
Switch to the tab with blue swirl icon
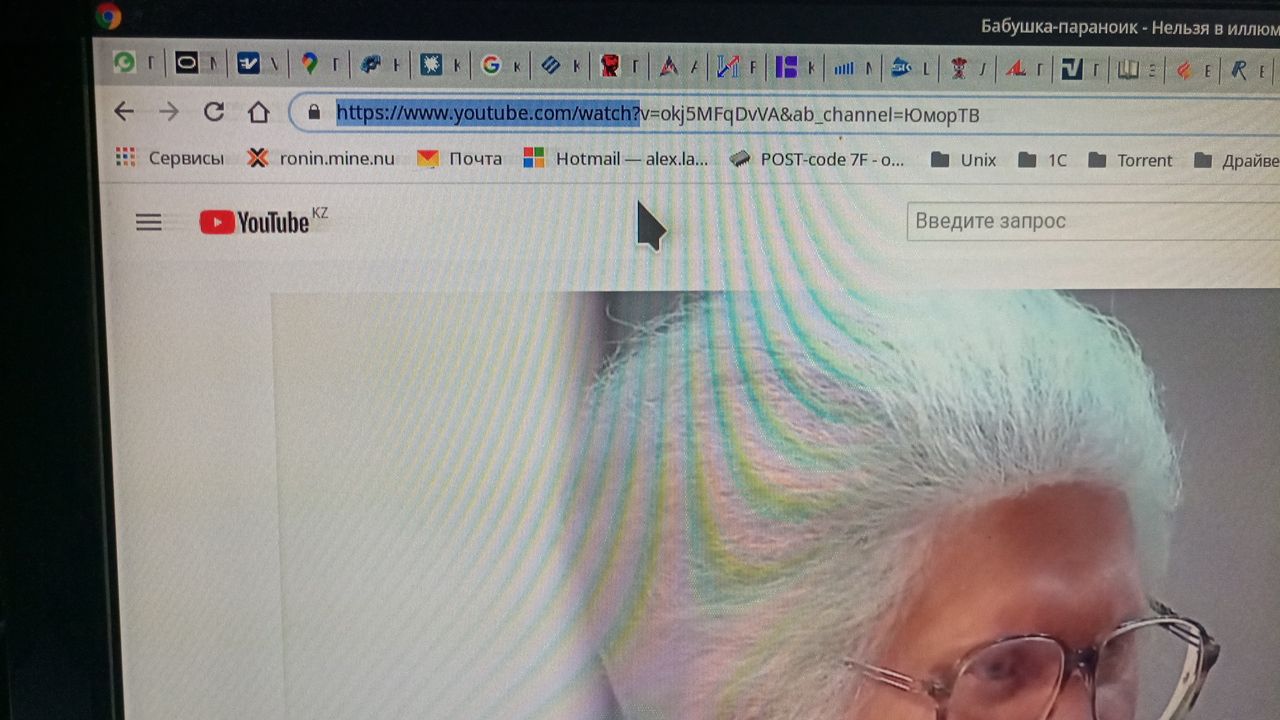(x=370, y=65)
